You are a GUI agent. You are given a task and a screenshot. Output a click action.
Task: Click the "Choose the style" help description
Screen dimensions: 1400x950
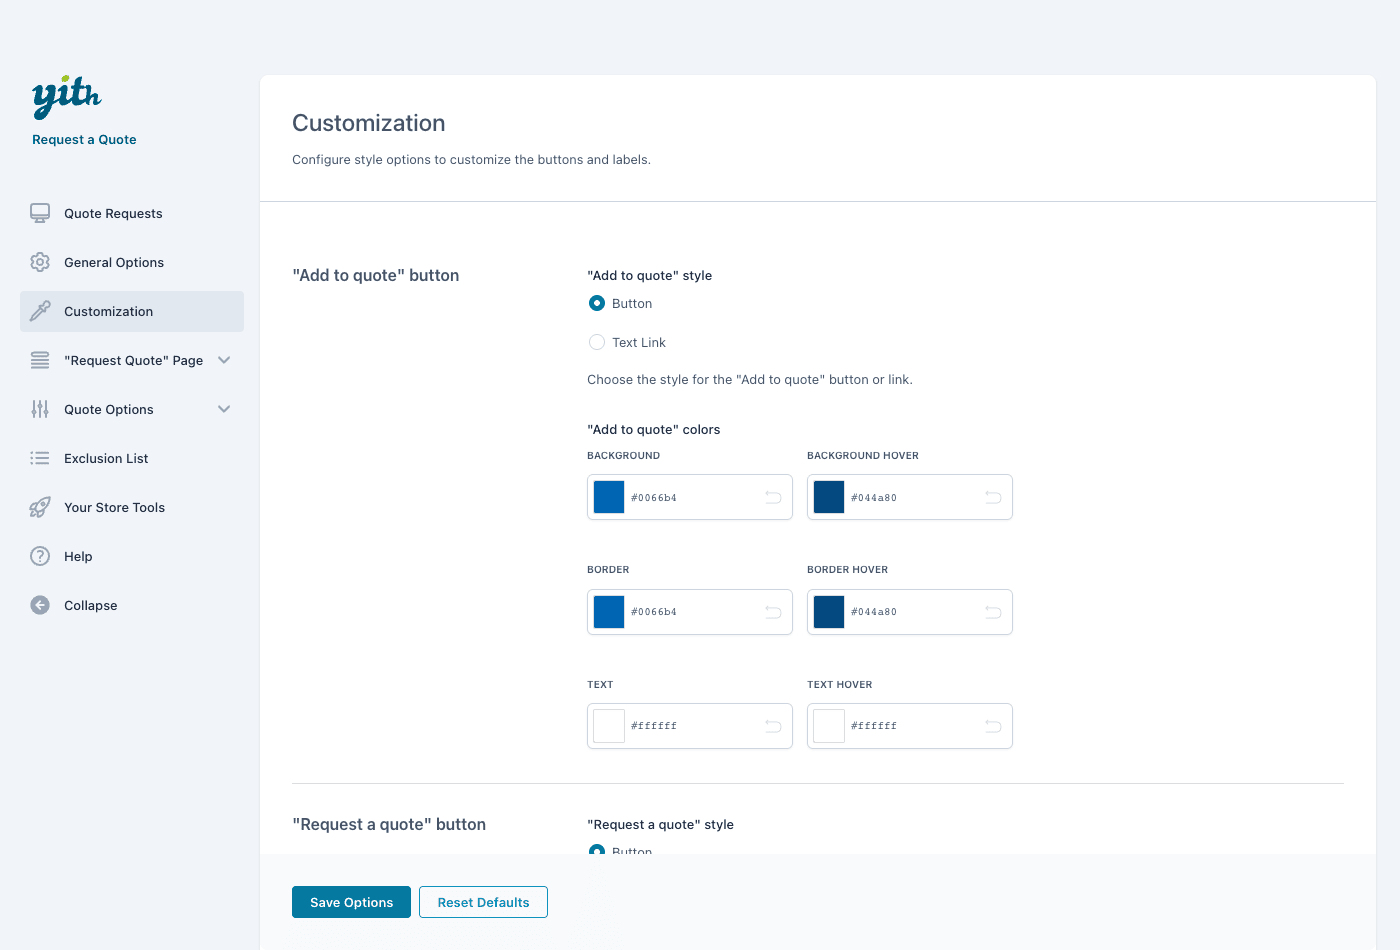(x=750, y=380)
